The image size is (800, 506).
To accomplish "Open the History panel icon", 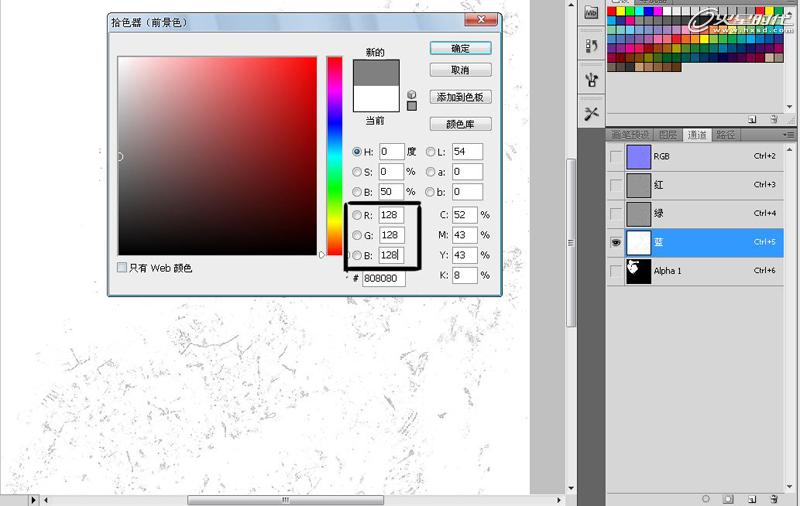I will [x=591, y=45].
